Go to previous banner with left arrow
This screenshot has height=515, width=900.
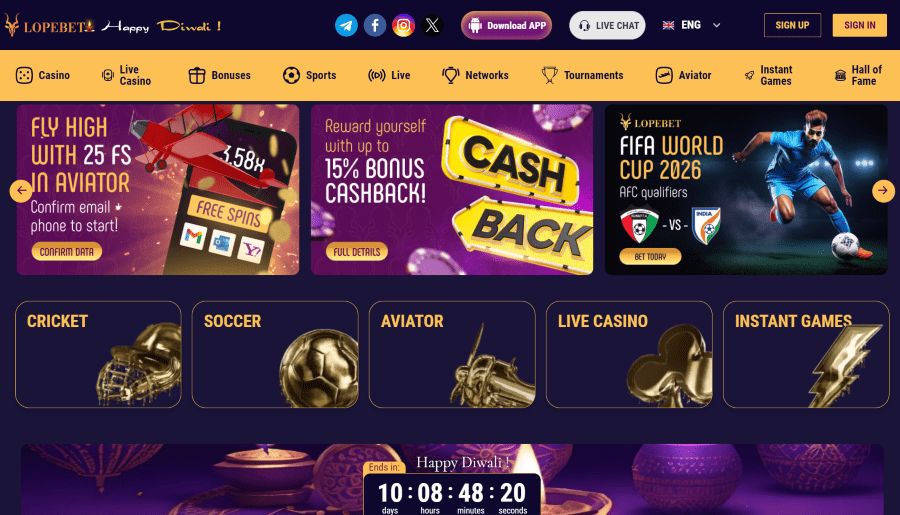(21, 191)
